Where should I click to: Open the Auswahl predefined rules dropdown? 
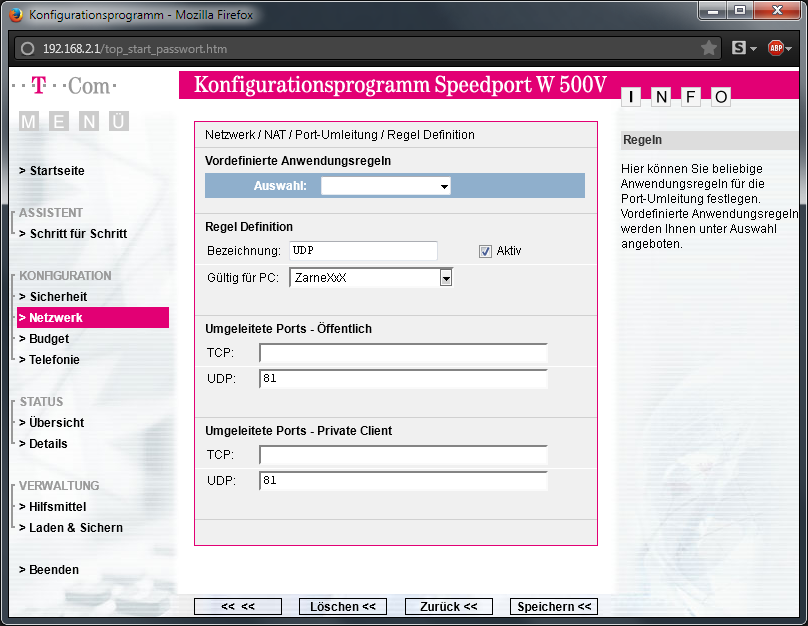click(385, 186)
